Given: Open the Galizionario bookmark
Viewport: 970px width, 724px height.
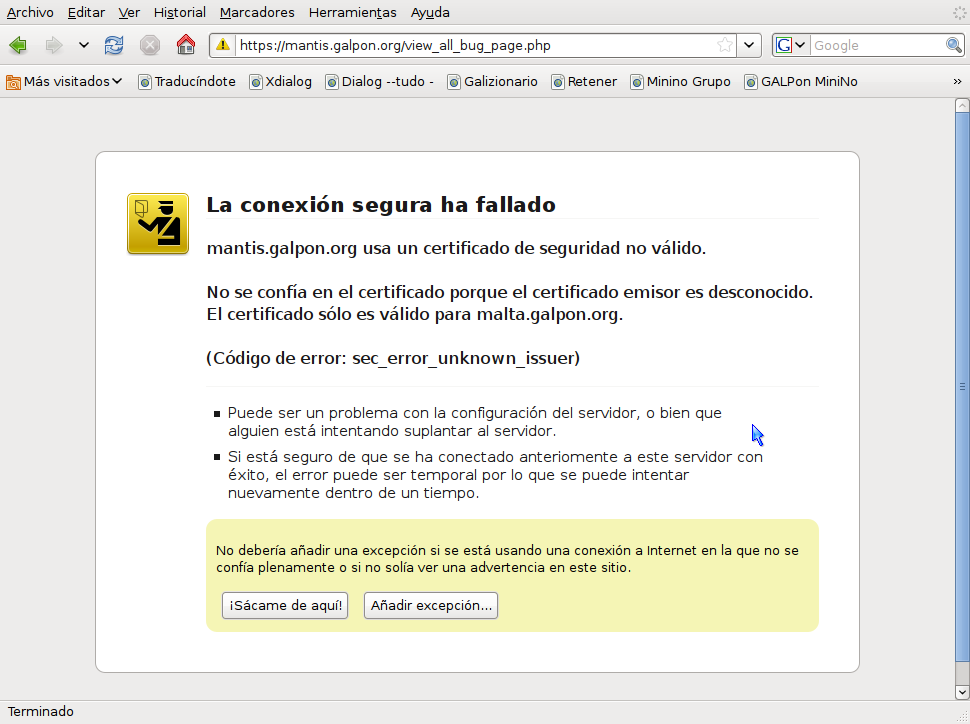Looking at the screenshot, I should coord(492,82).
